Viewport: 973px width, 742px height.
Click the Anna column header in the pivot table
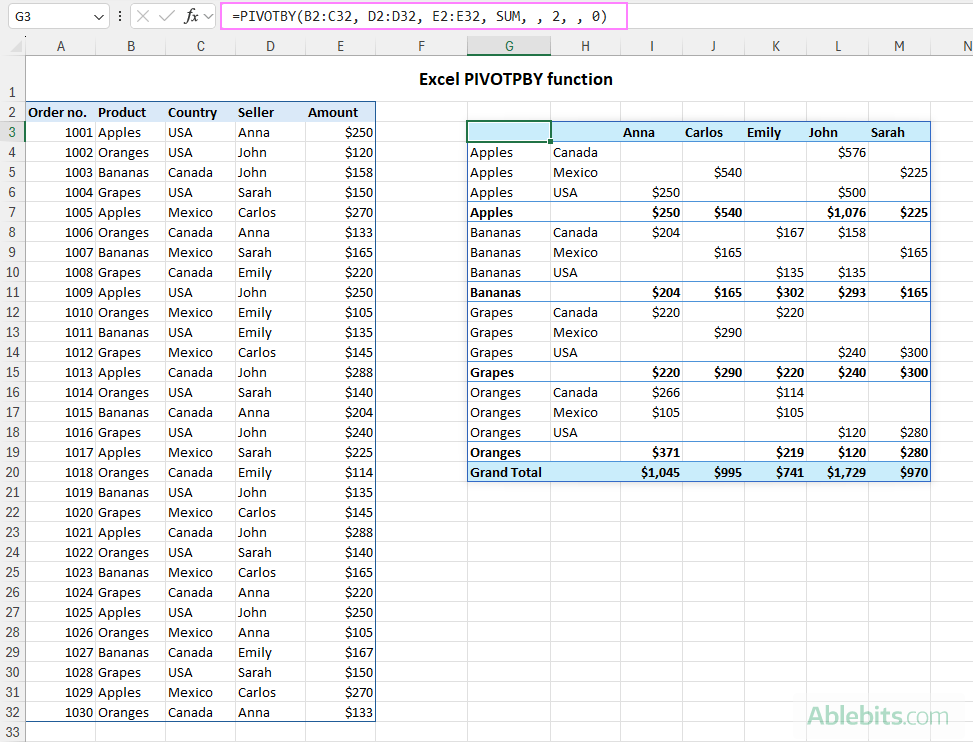tap(639, 132)
